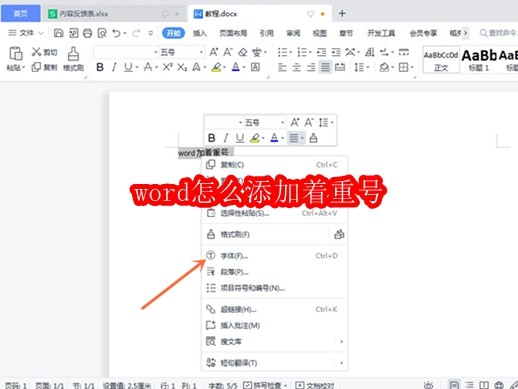The width and height of the screenshot is (518, 389).
Task: Apply superscript X² formatting
Action: 167,67
